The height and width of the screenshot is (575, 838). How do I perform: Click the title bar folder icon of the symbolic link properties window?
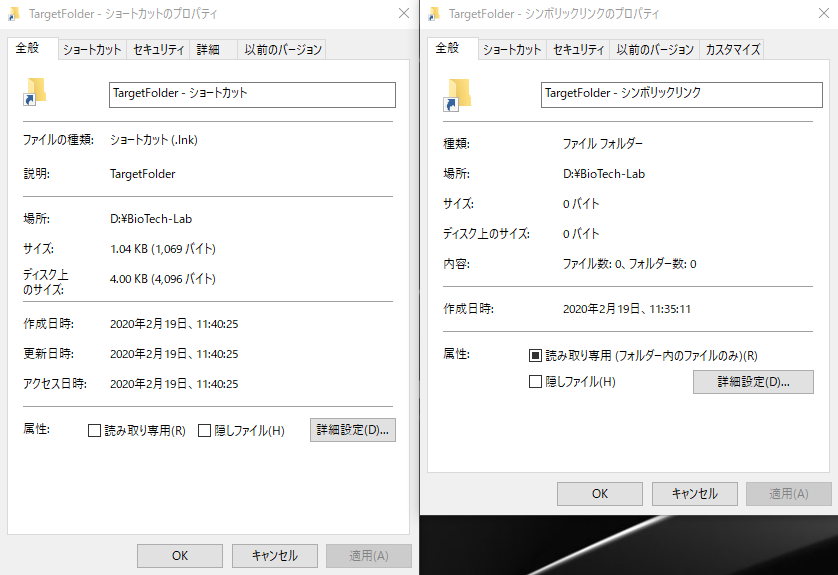[x=434, y=14]
